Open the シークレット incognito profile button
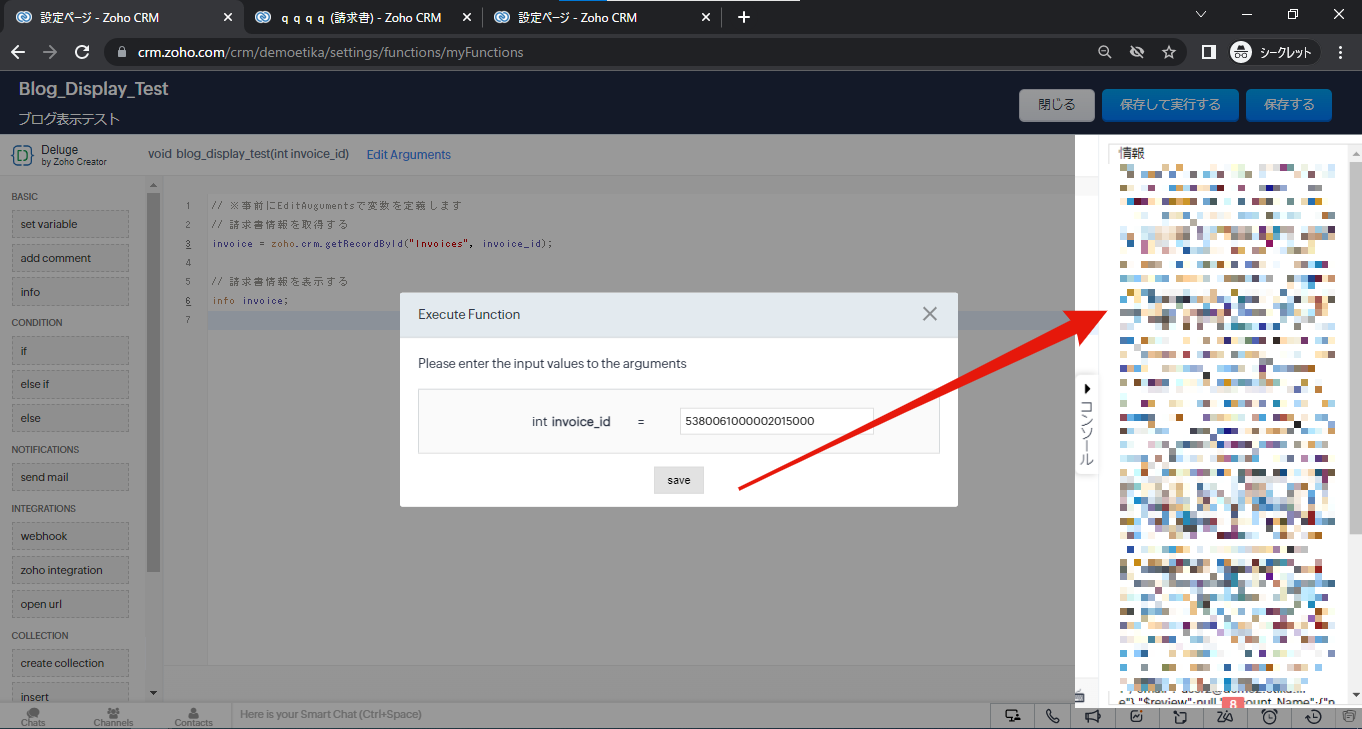Screen dimensions: 1362x729 coord(1274,52)
